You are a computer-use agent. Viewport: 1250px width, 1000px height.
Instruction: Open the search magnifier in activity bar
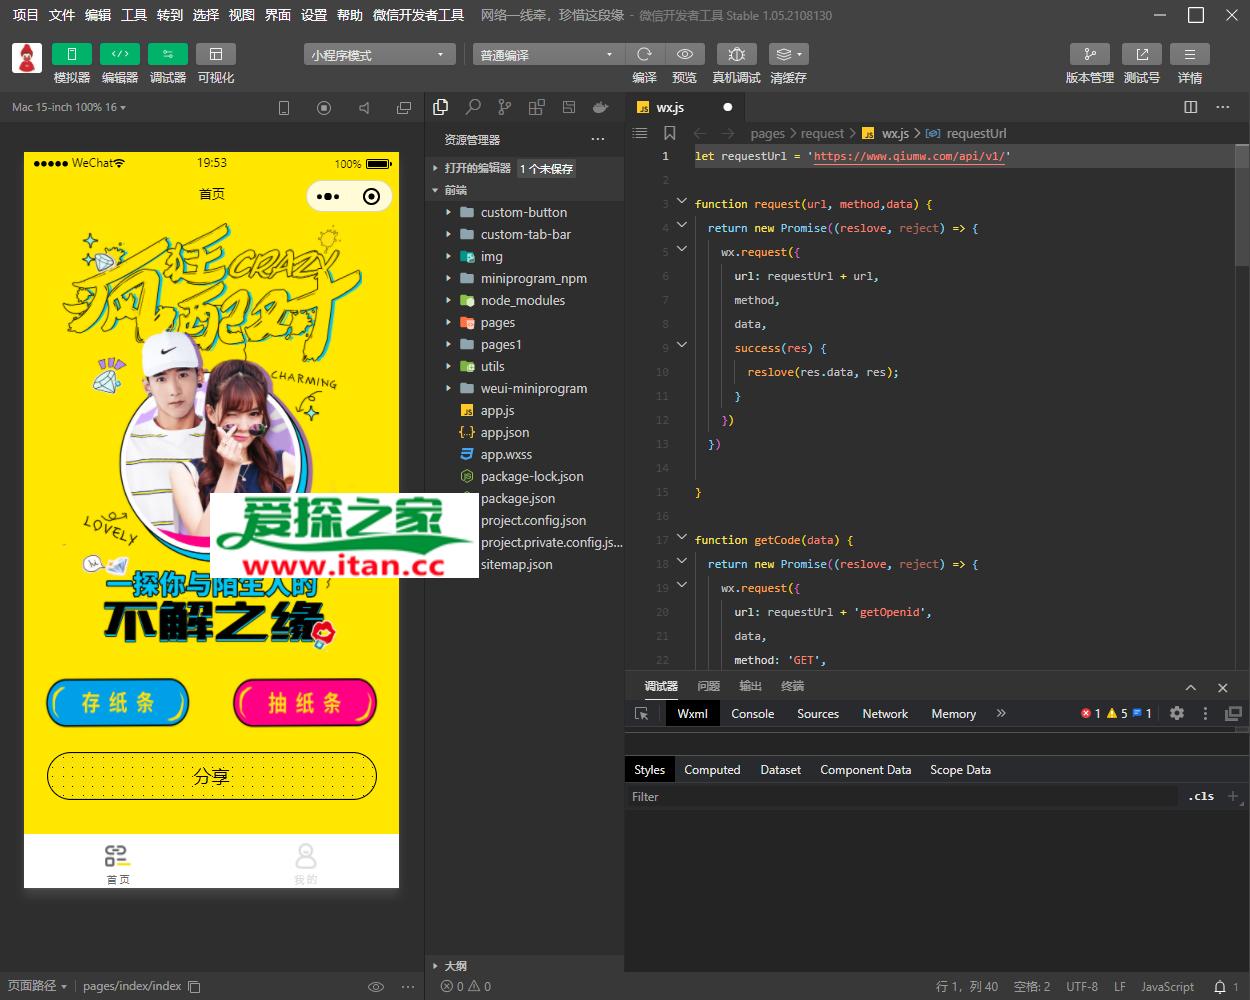[473, 107]
